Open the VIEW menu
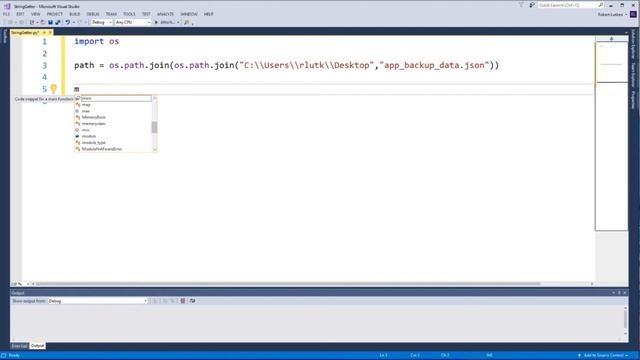Screen dimensions: 640x360 36,14
